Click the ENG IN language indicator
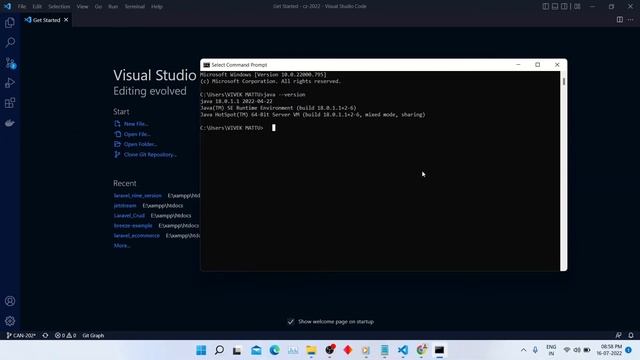Screen dimensions: 640x360 click(551, 350)
